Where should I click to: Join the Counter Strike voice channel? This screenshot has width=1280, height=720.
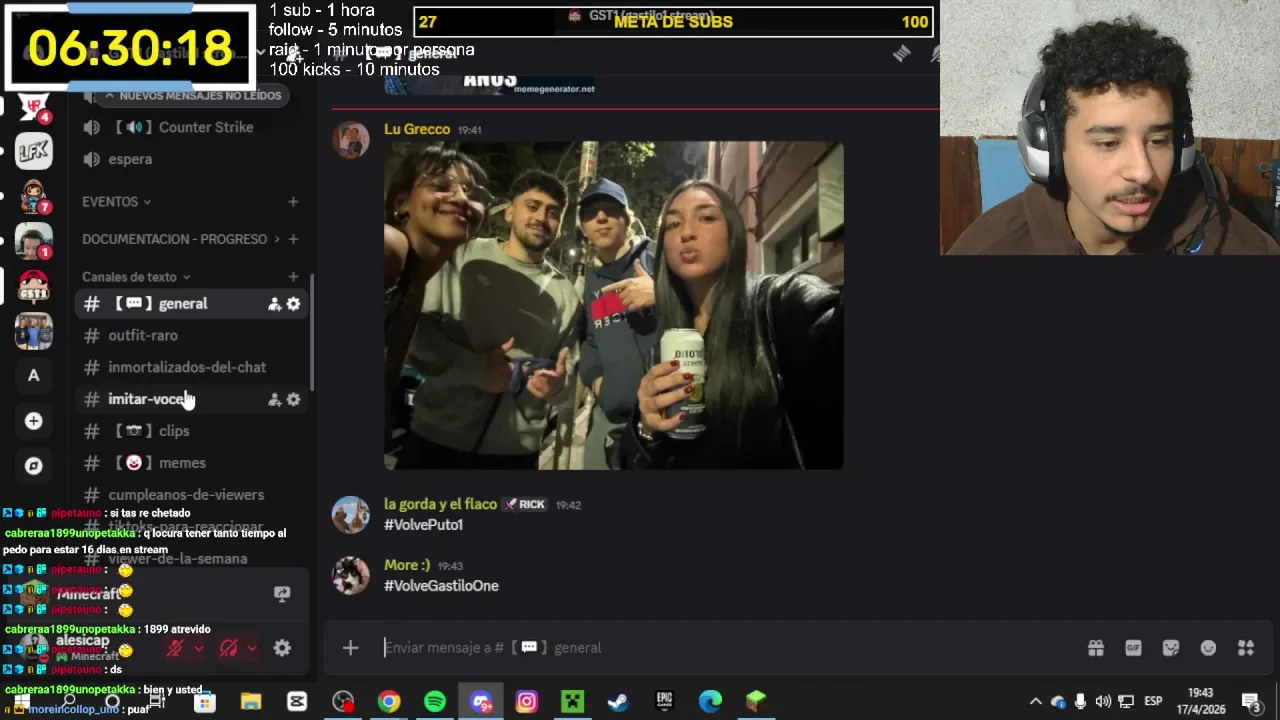point(191,127)
